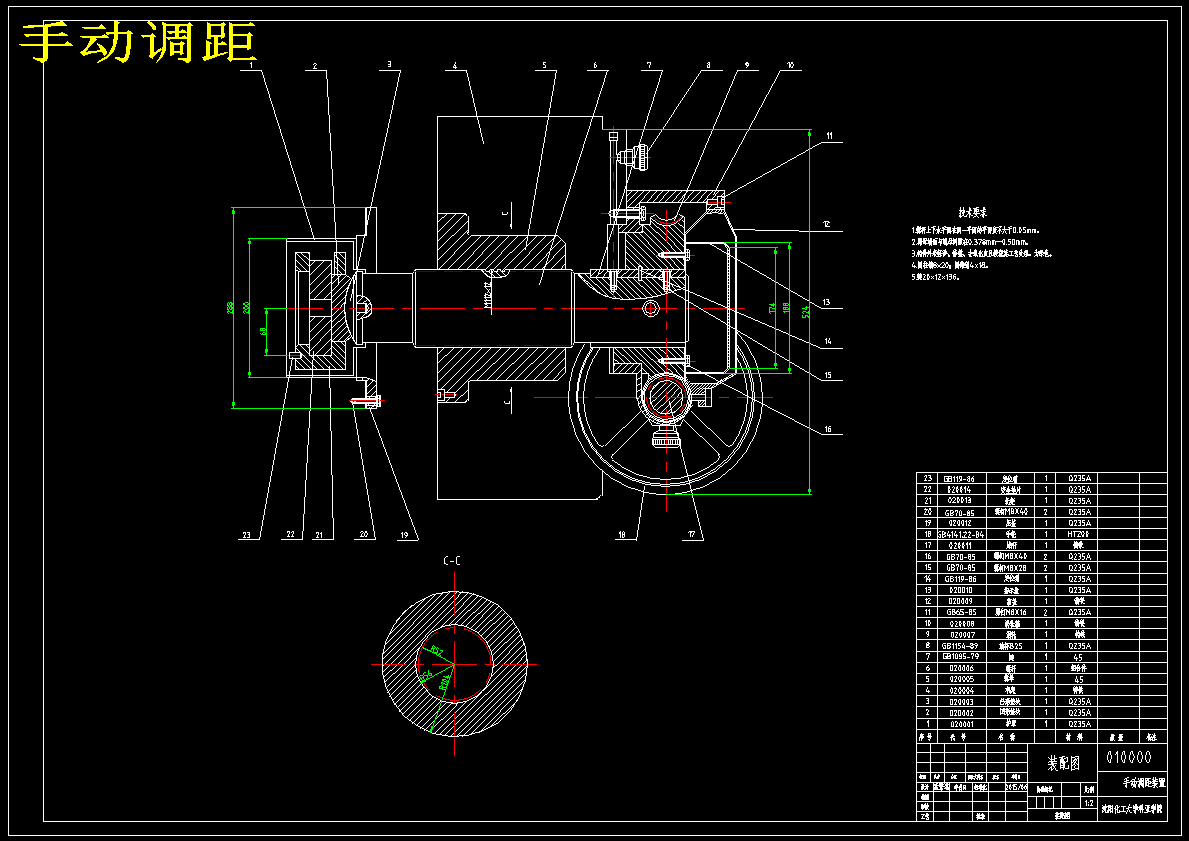Click part code 020005 in parts list
Viewport: 1189px width, 841px height.
click(x=961, y=679)
